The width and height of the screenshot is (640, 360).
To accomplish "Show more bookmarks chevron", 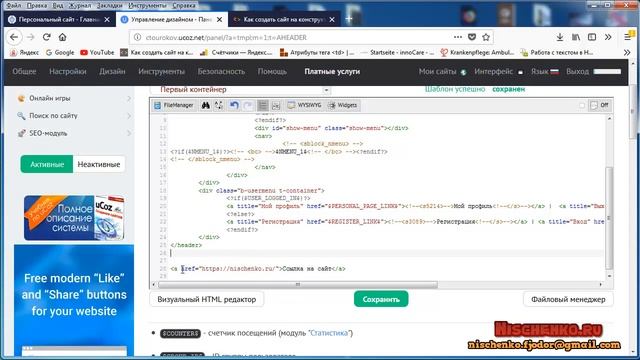I will [627, 53].
